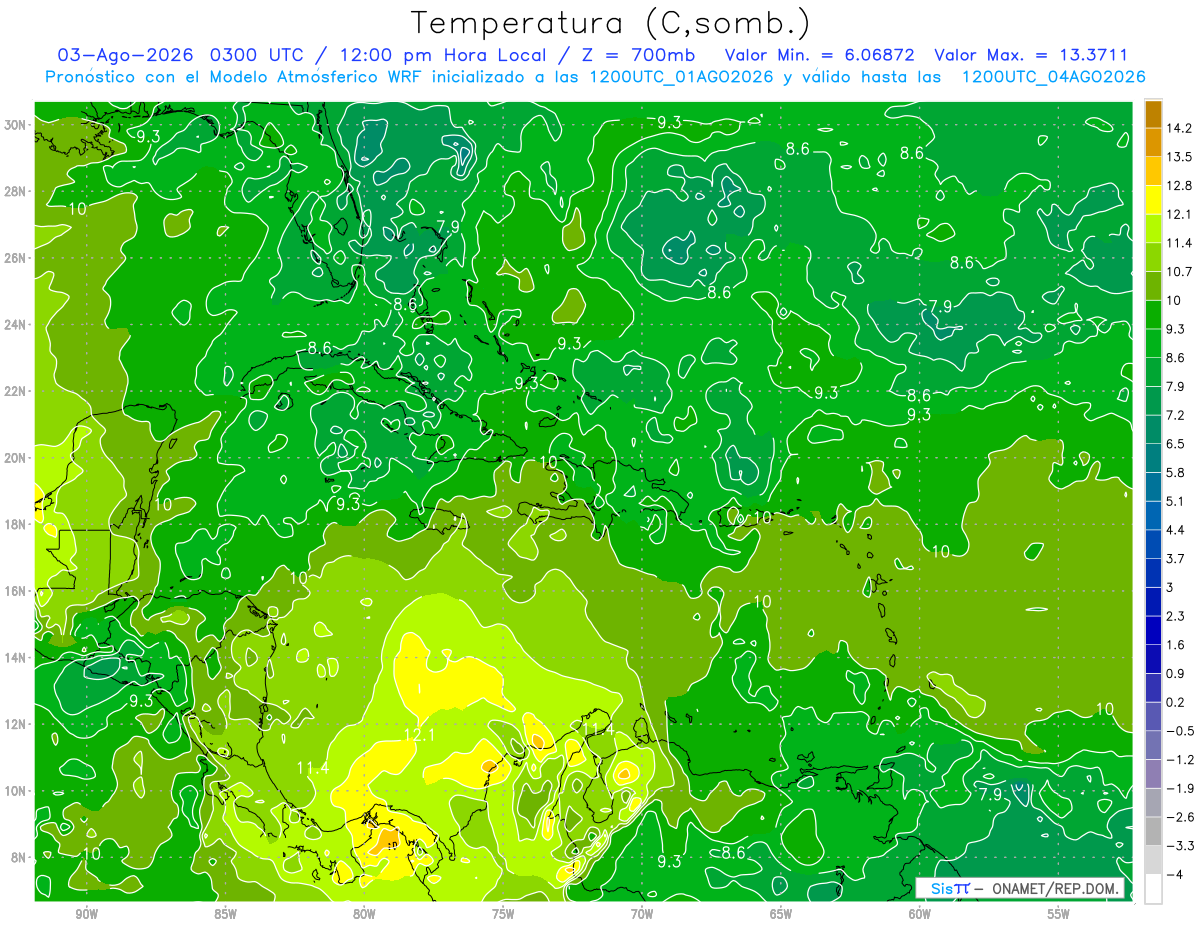Click the "85W" longitude axis label
Screen dimensions: 1200x927
225,914
